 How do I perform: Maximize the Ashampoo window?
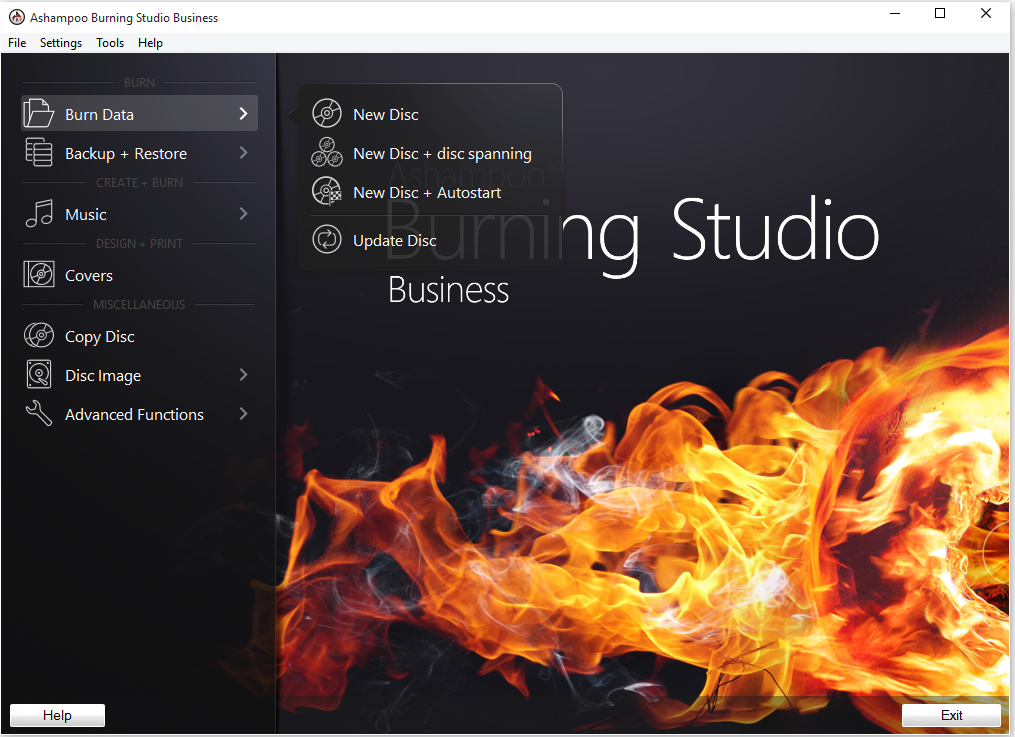940,14
